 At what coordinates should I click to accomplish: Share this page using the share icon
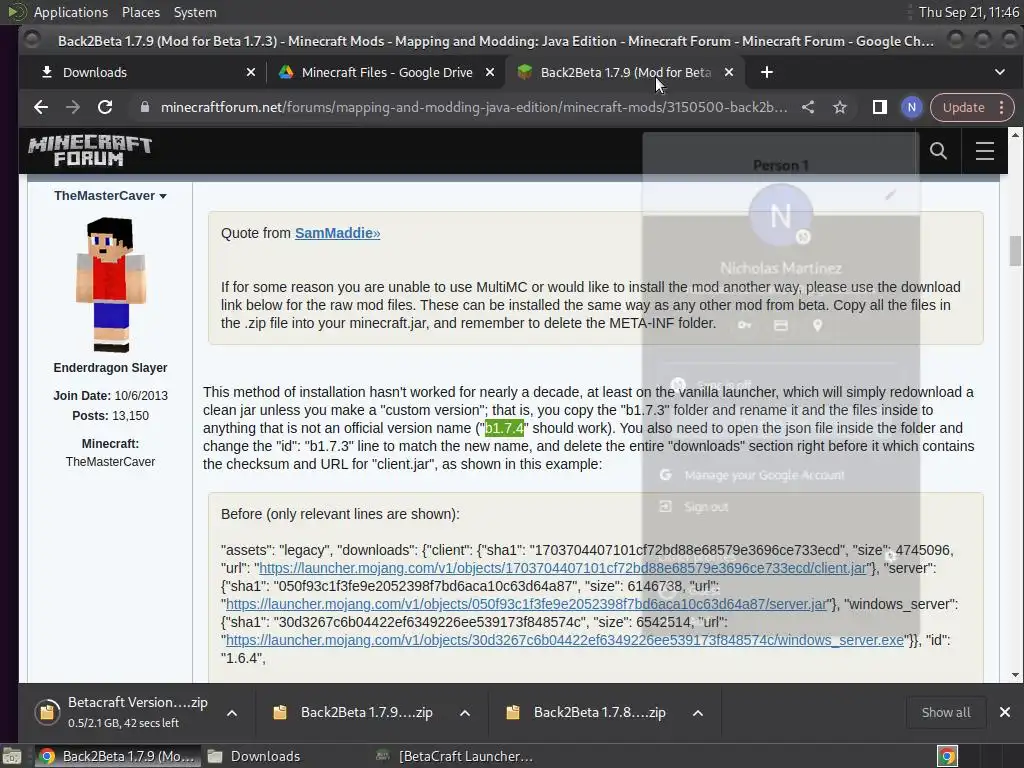(x=808, y=107)
